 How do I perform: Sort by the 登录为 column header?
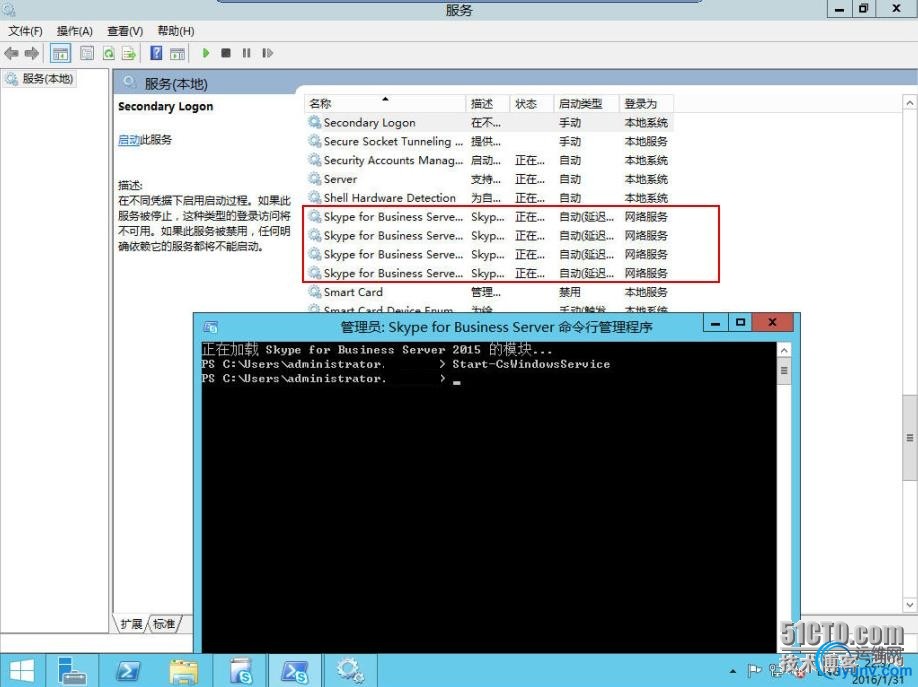646,104
